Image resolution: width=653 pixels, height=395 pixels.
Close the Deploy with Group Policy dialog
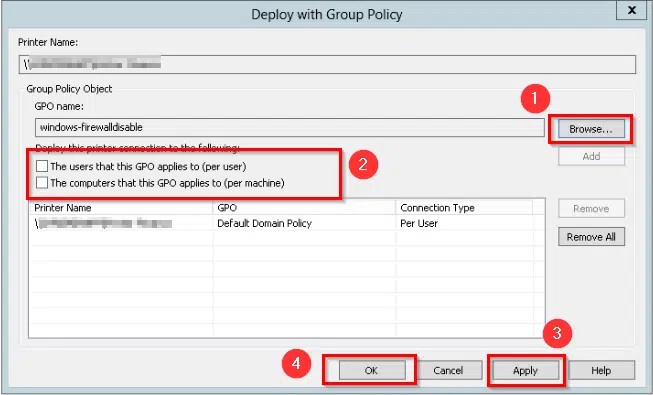631,10
